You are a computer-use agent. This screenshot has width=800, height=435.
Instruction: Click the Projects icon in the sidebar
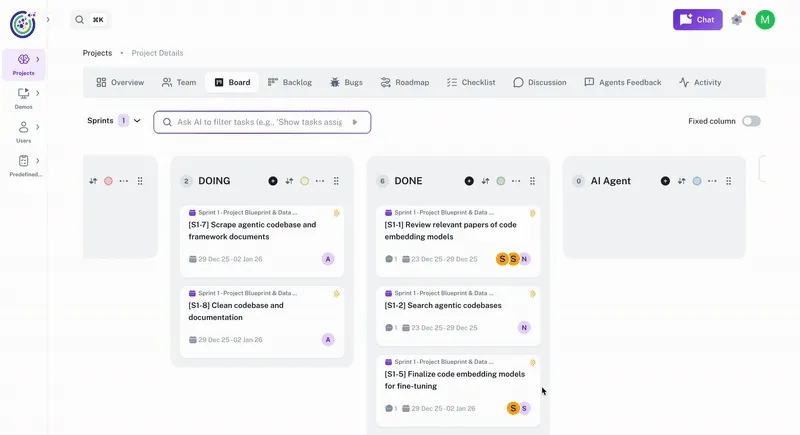pyautogui.click(x=23, y=60)
